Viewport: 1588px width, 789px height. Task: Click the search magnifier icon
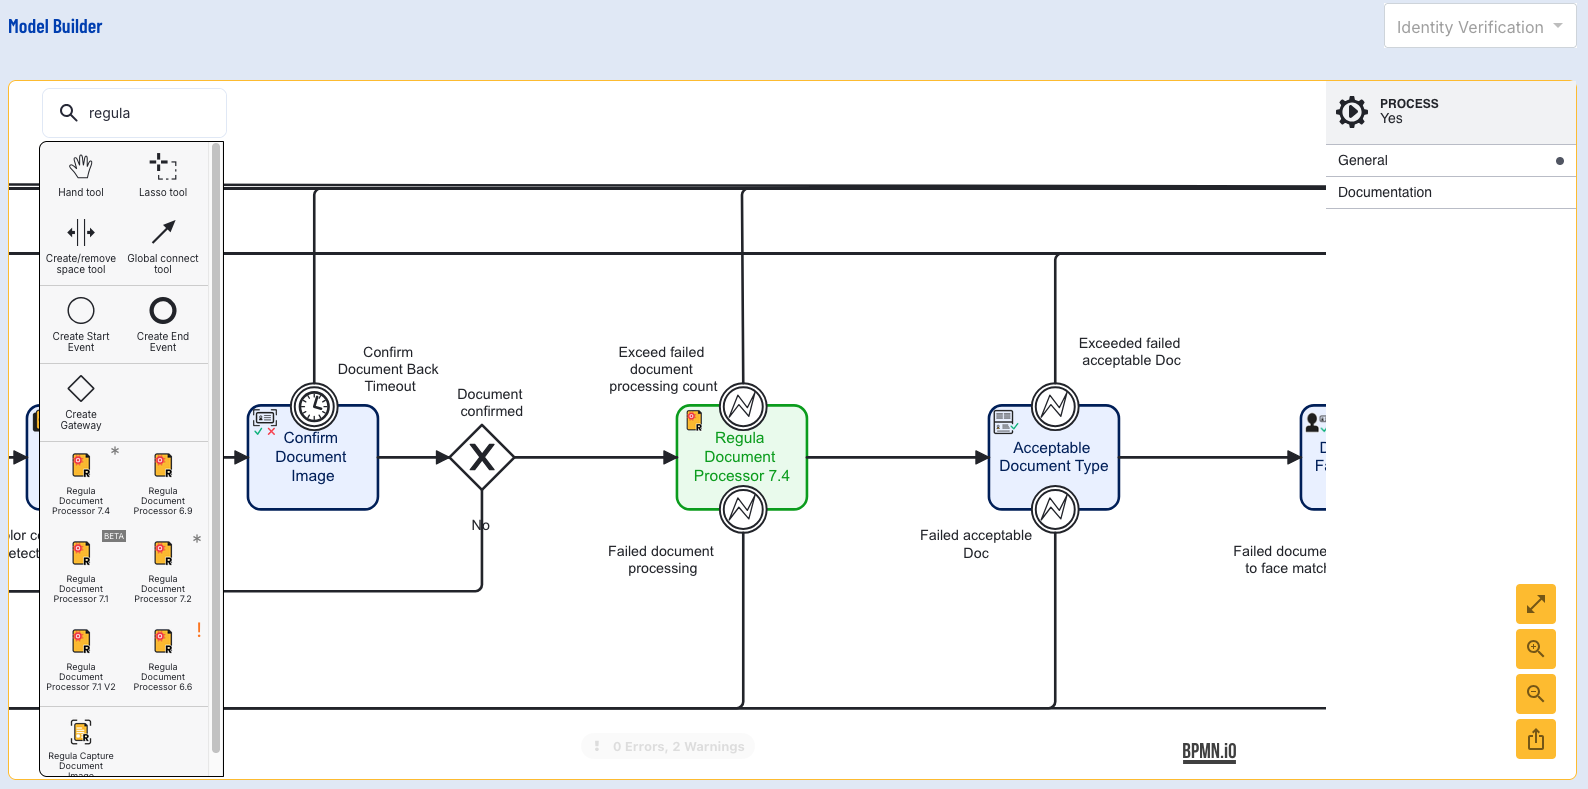[69, 113]
